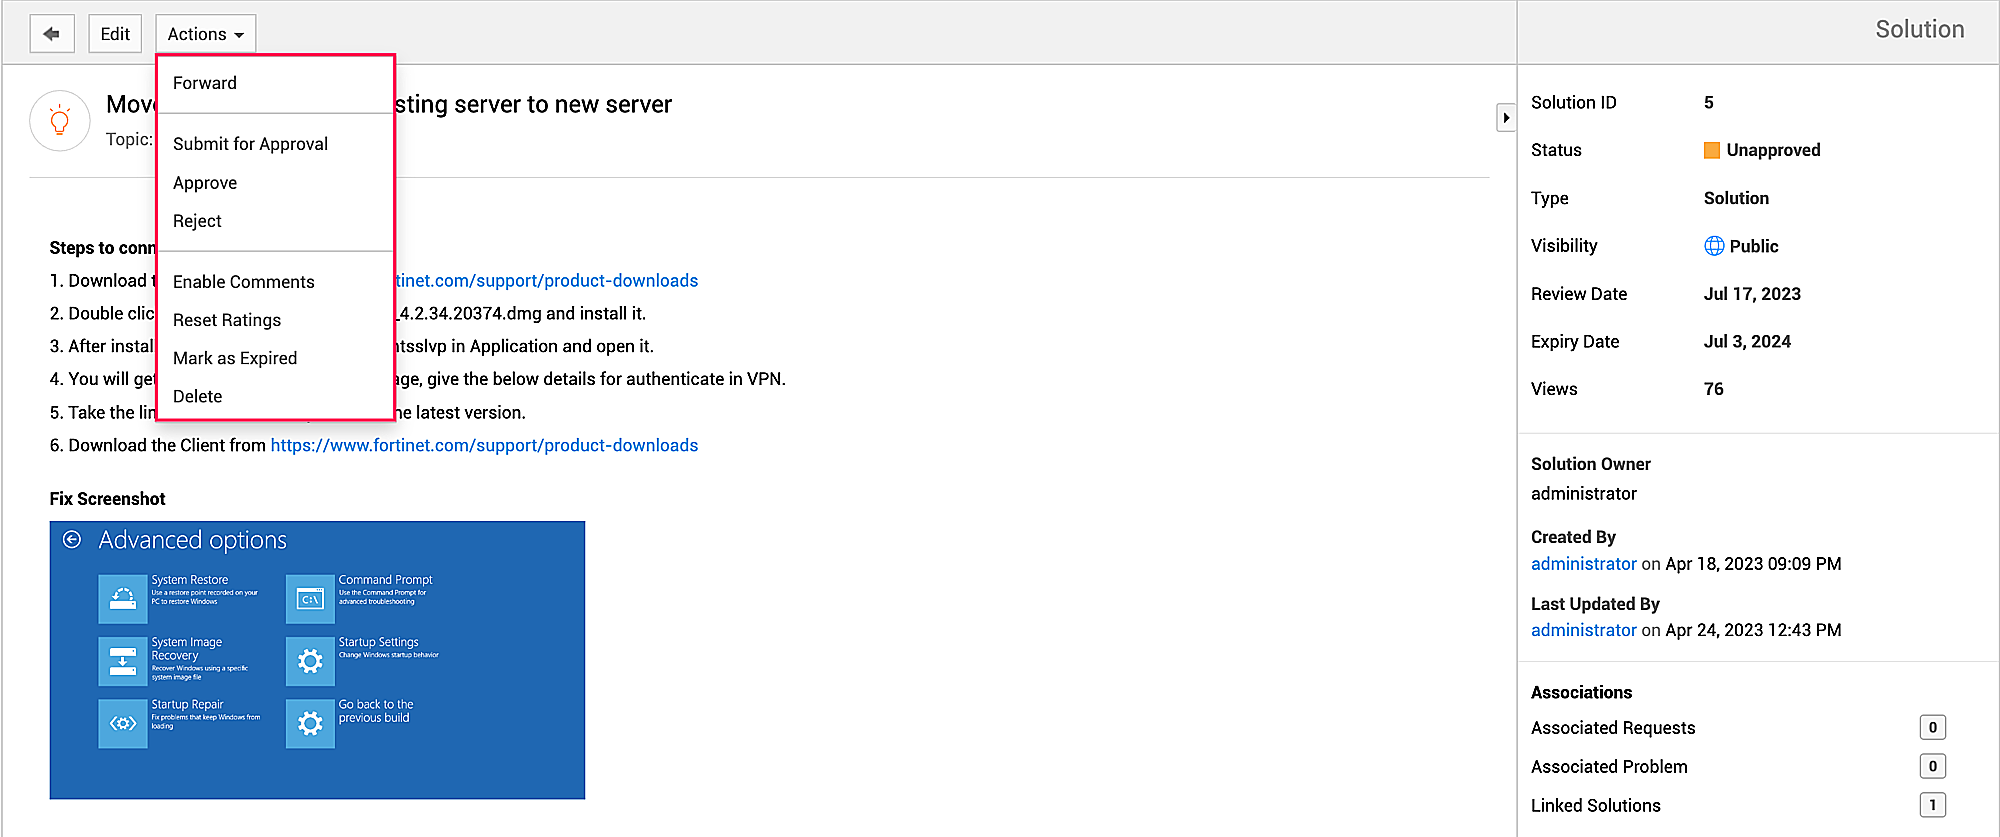Click Reset Ratings menu entry

click(x=227, y=320)
